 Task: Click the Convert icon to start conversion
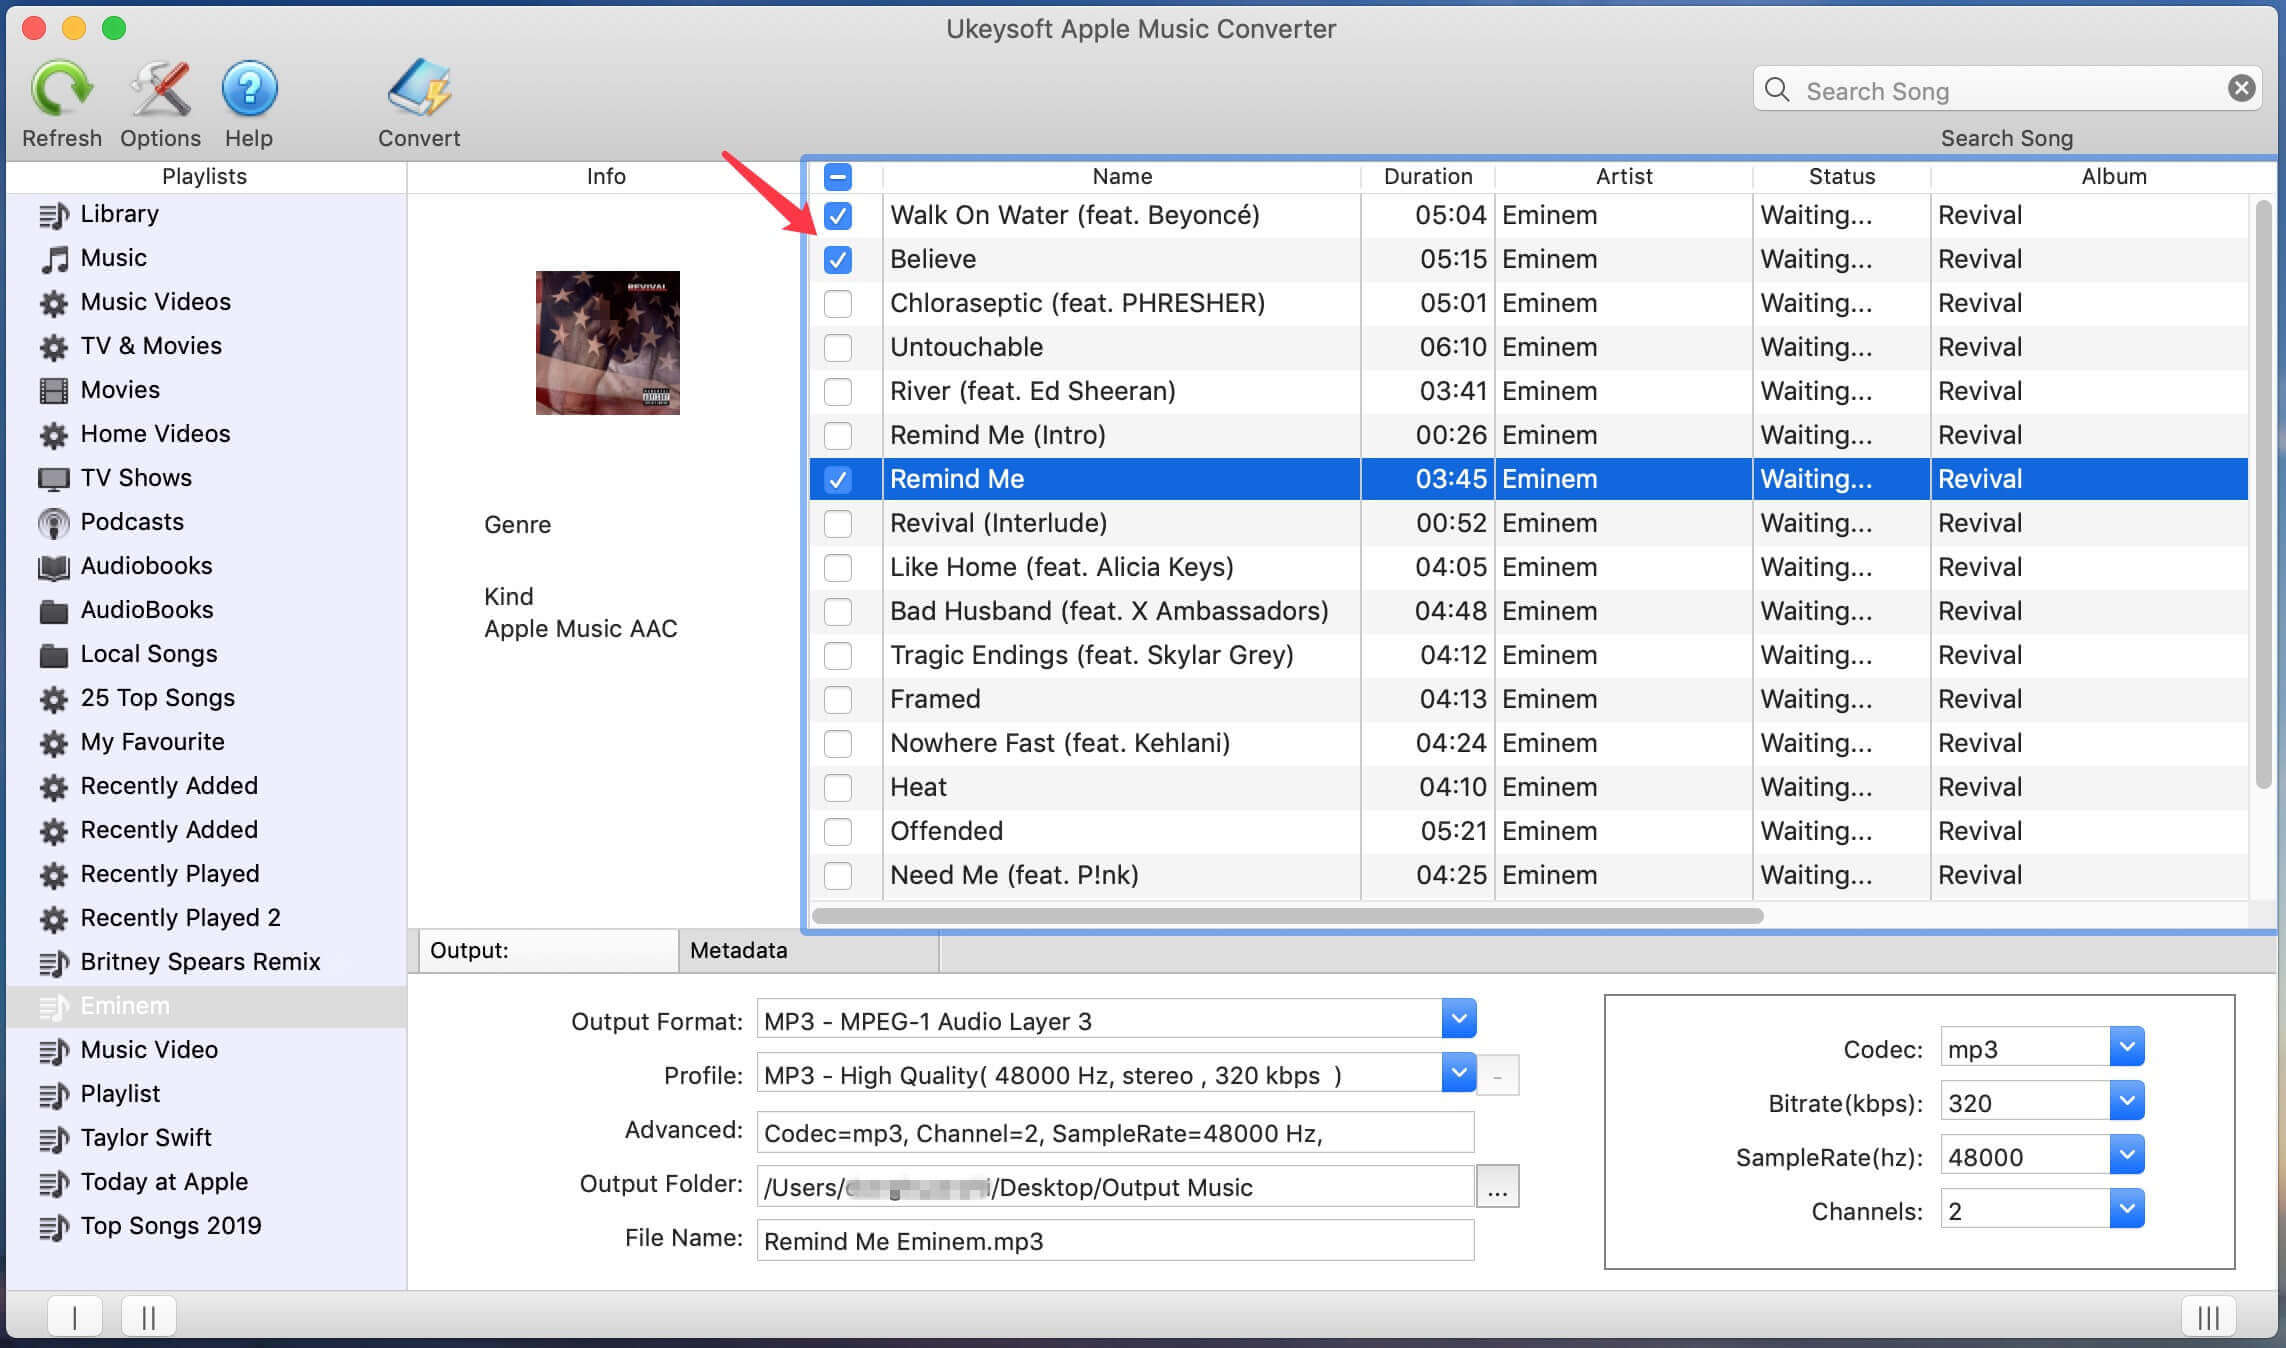point(417,101)
